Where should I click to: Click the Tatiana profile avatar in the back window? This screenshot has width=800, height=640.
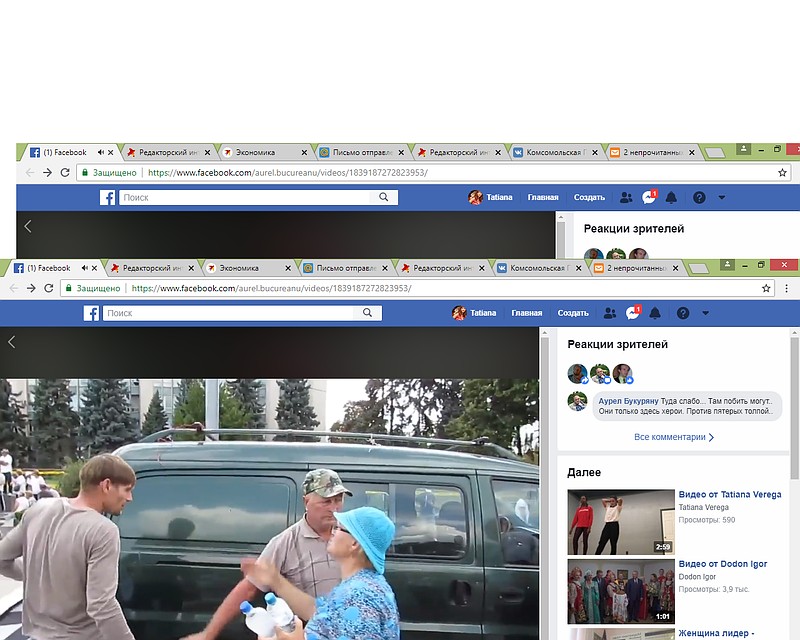(x=476, y=198)
